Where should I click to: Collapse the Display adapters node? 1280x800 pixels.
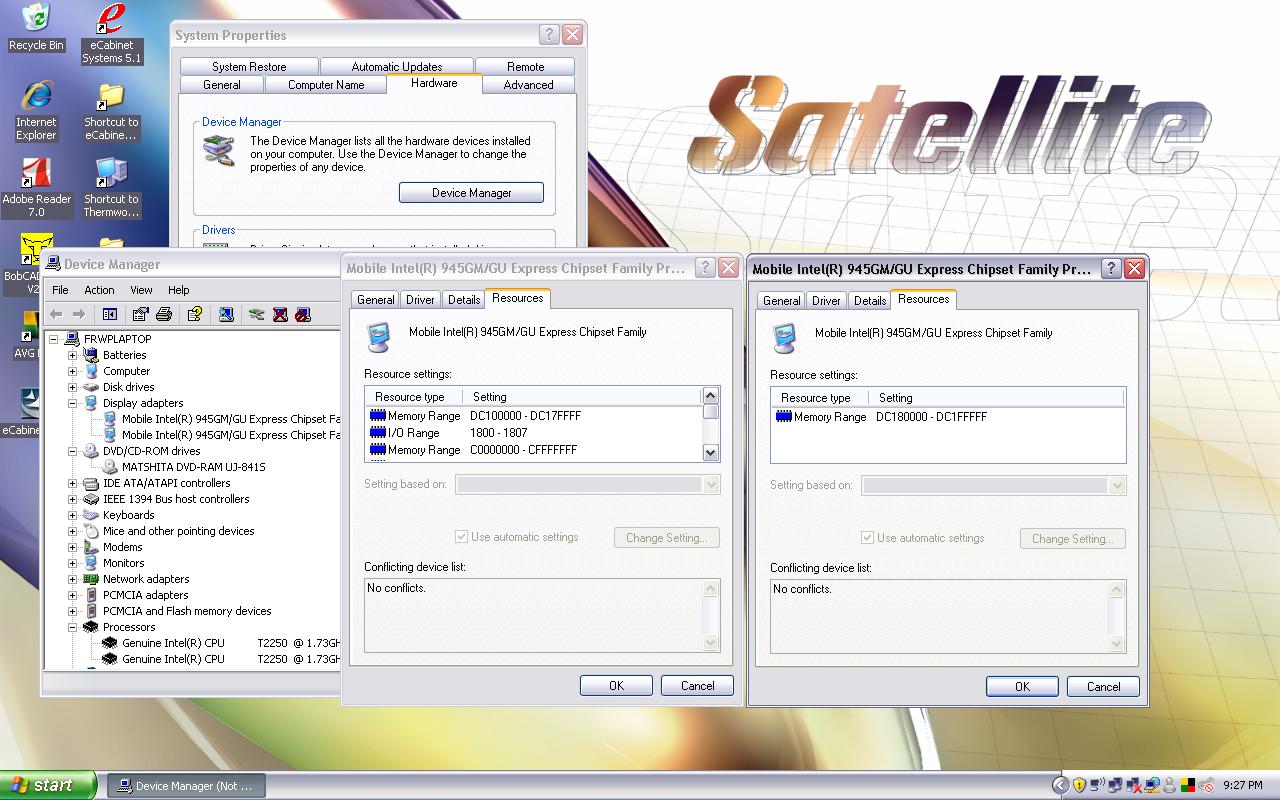tap(72, 403)
